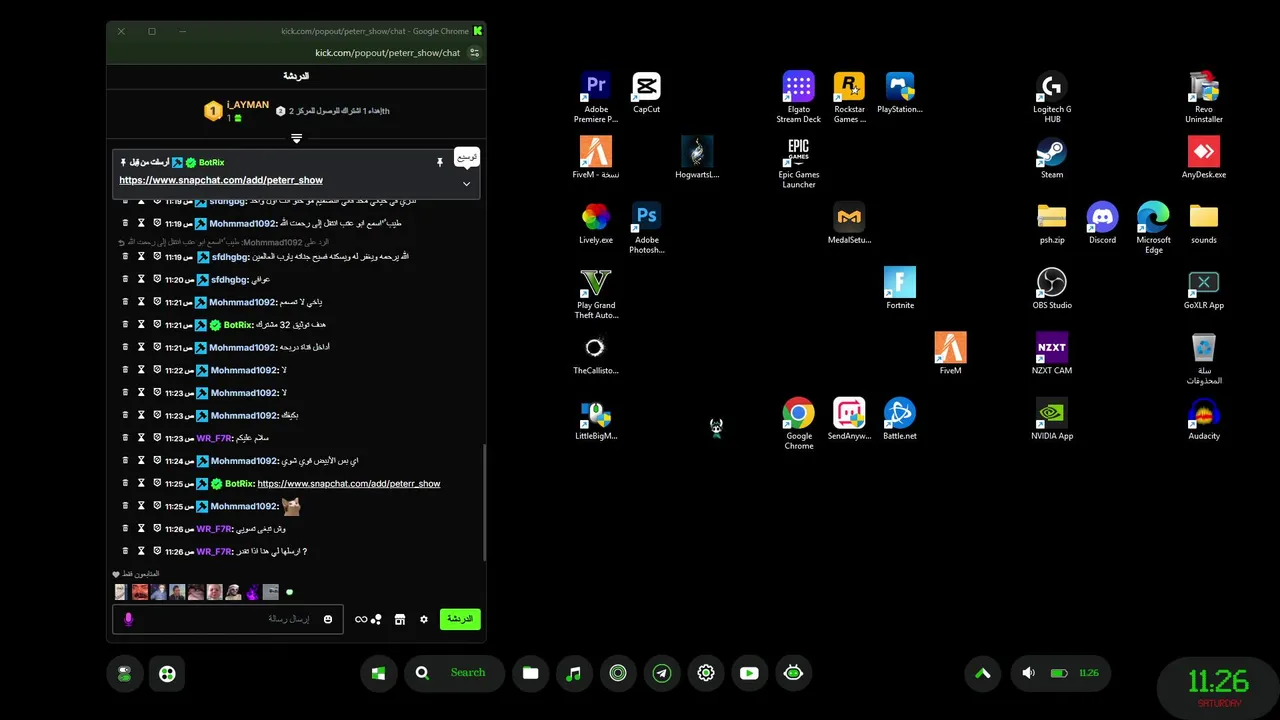Select the AnyDesk.exe desktop icon

tap(1203, 157)
